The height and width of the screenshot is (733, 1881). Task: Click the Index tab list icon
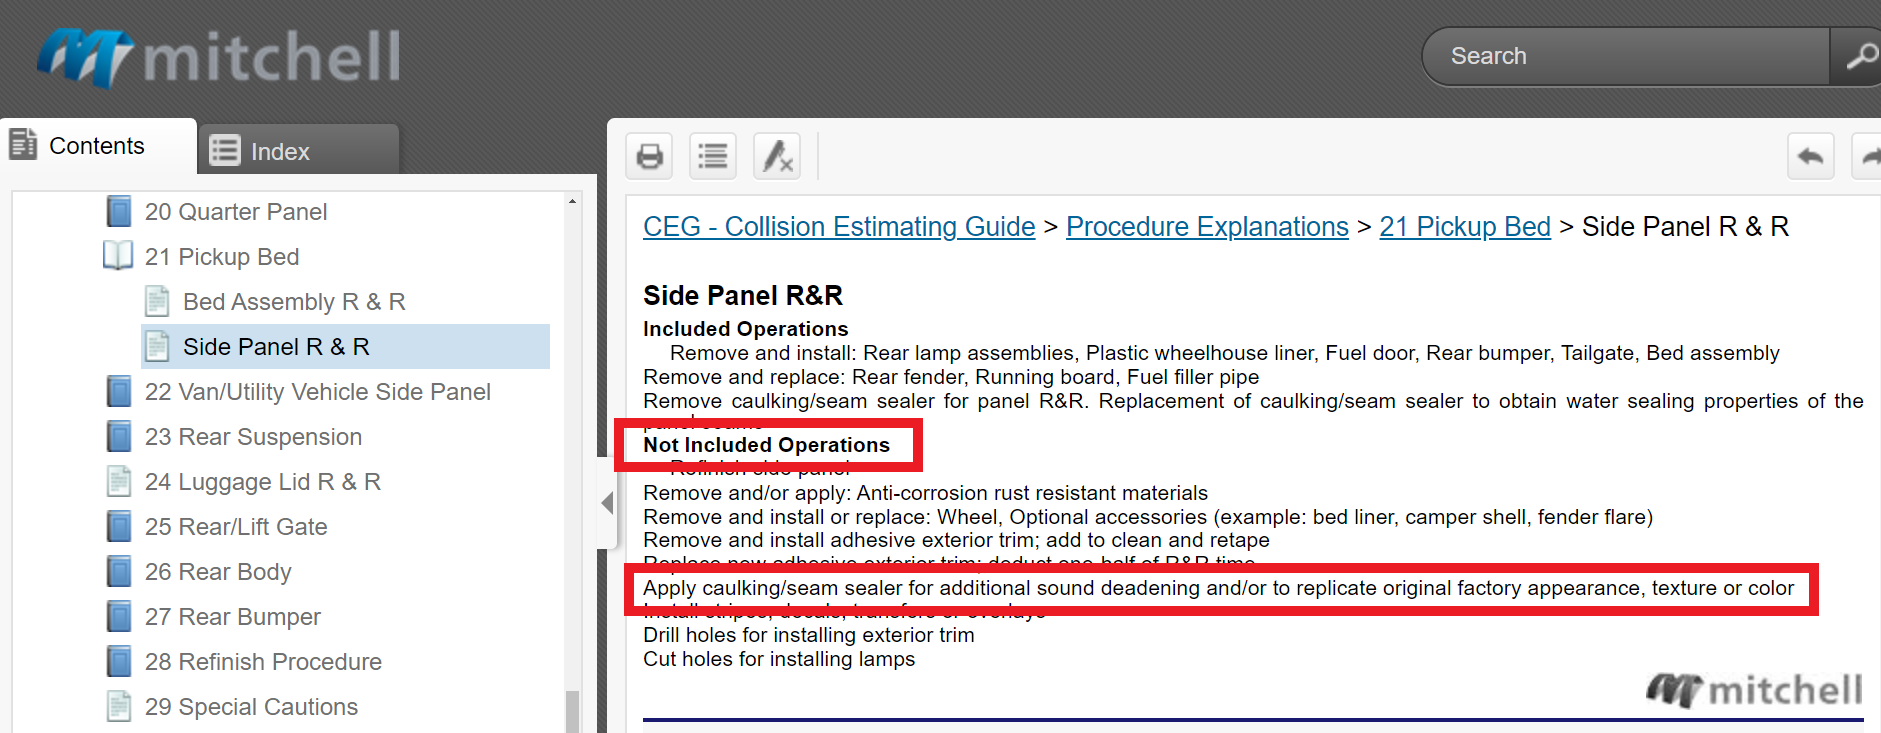click(x=224, y=151)
